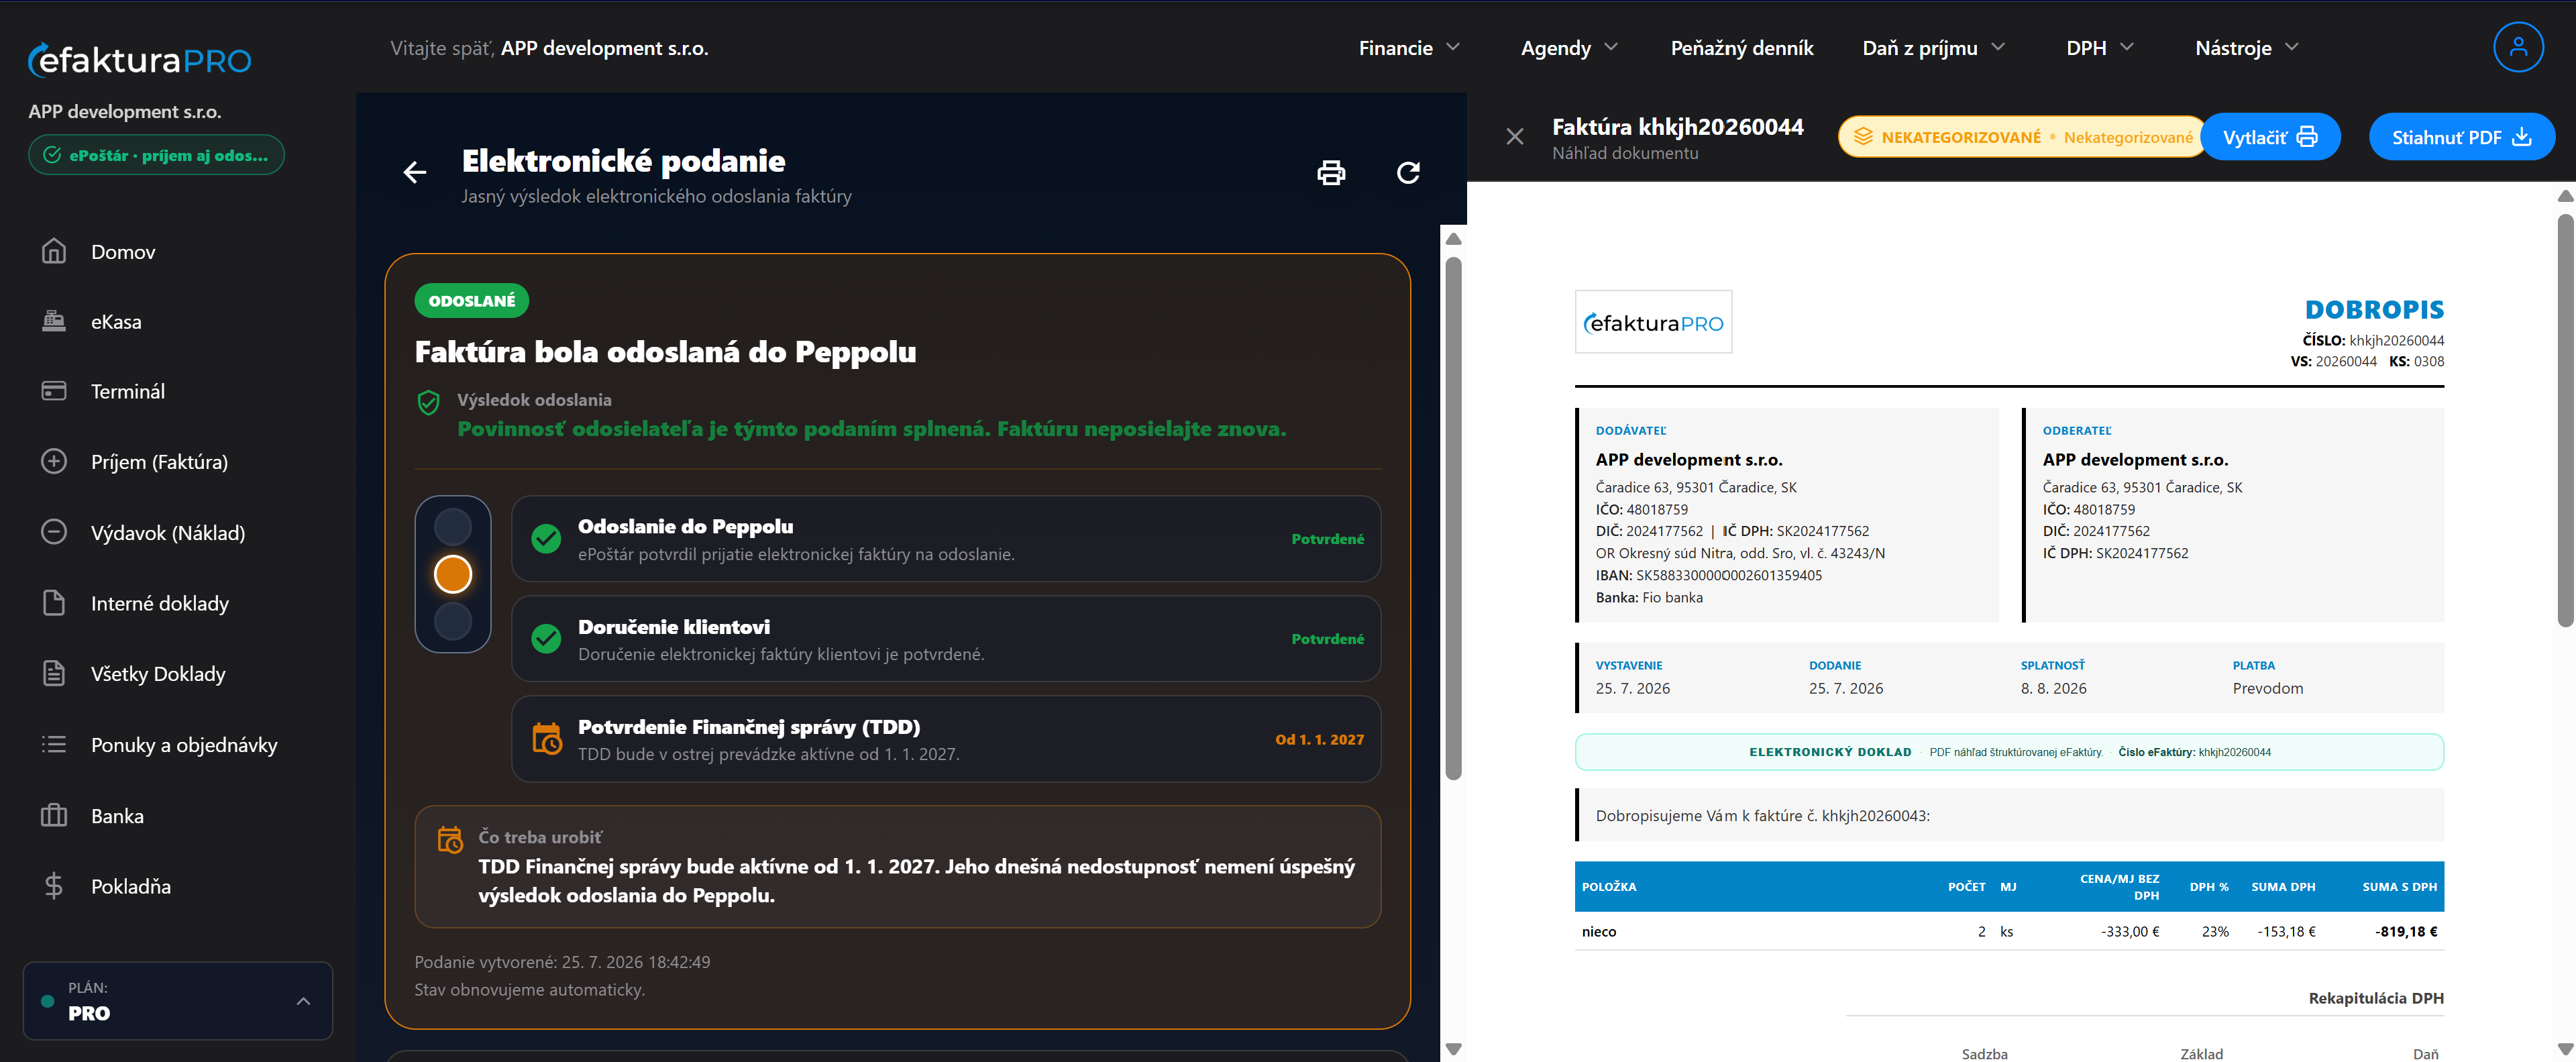Open the Financie dropdown menu

pos(1409,48)
